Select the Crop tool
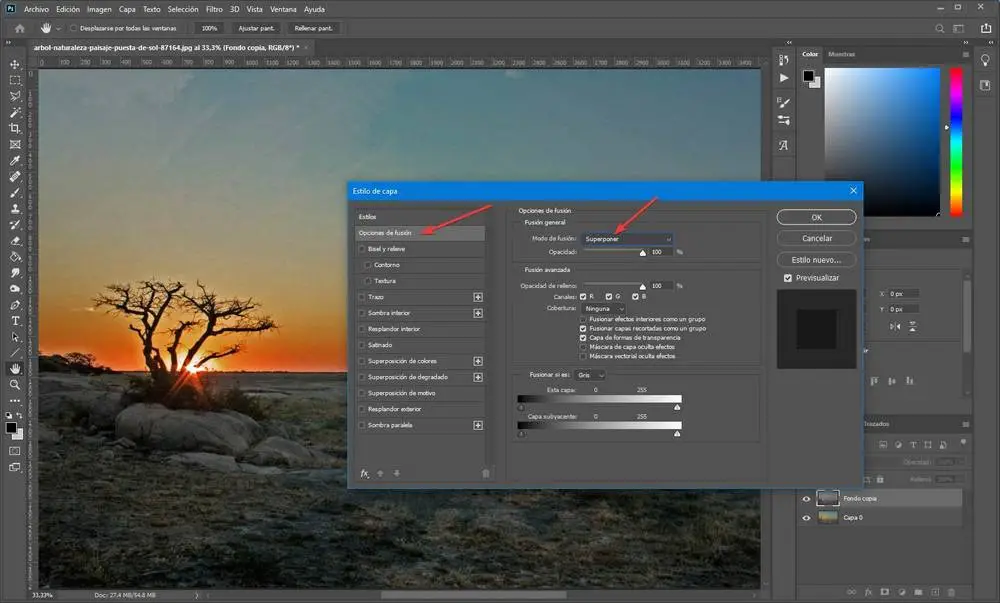Viewport: 1000px width, 603px height. [x=15, y=129]
